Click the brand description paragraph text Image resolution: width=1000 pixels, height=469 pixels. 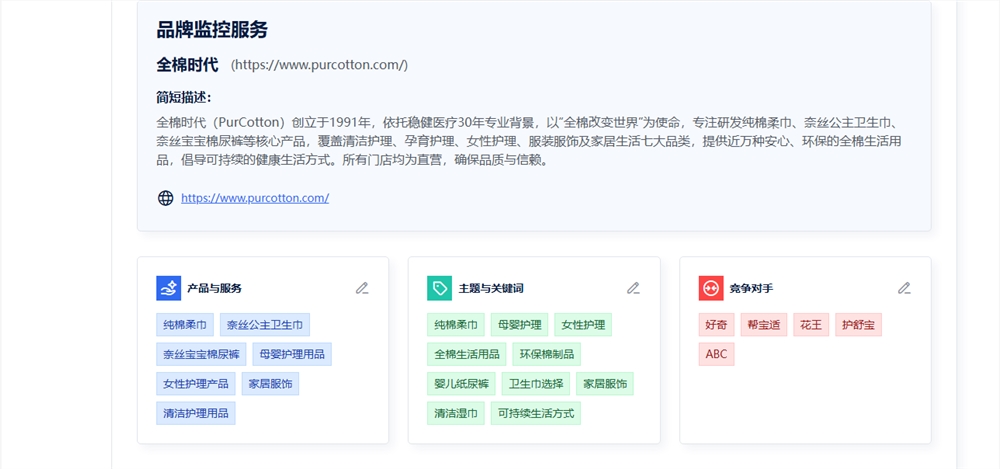tap(529, 141)
